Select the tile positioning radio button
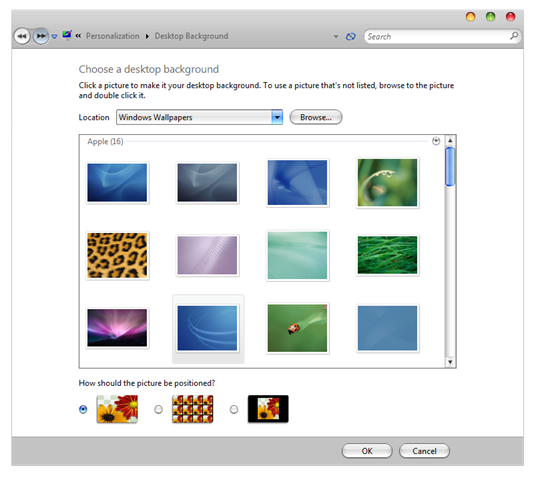The width and height of the screenshot is (538, 480). pos(158,409)
